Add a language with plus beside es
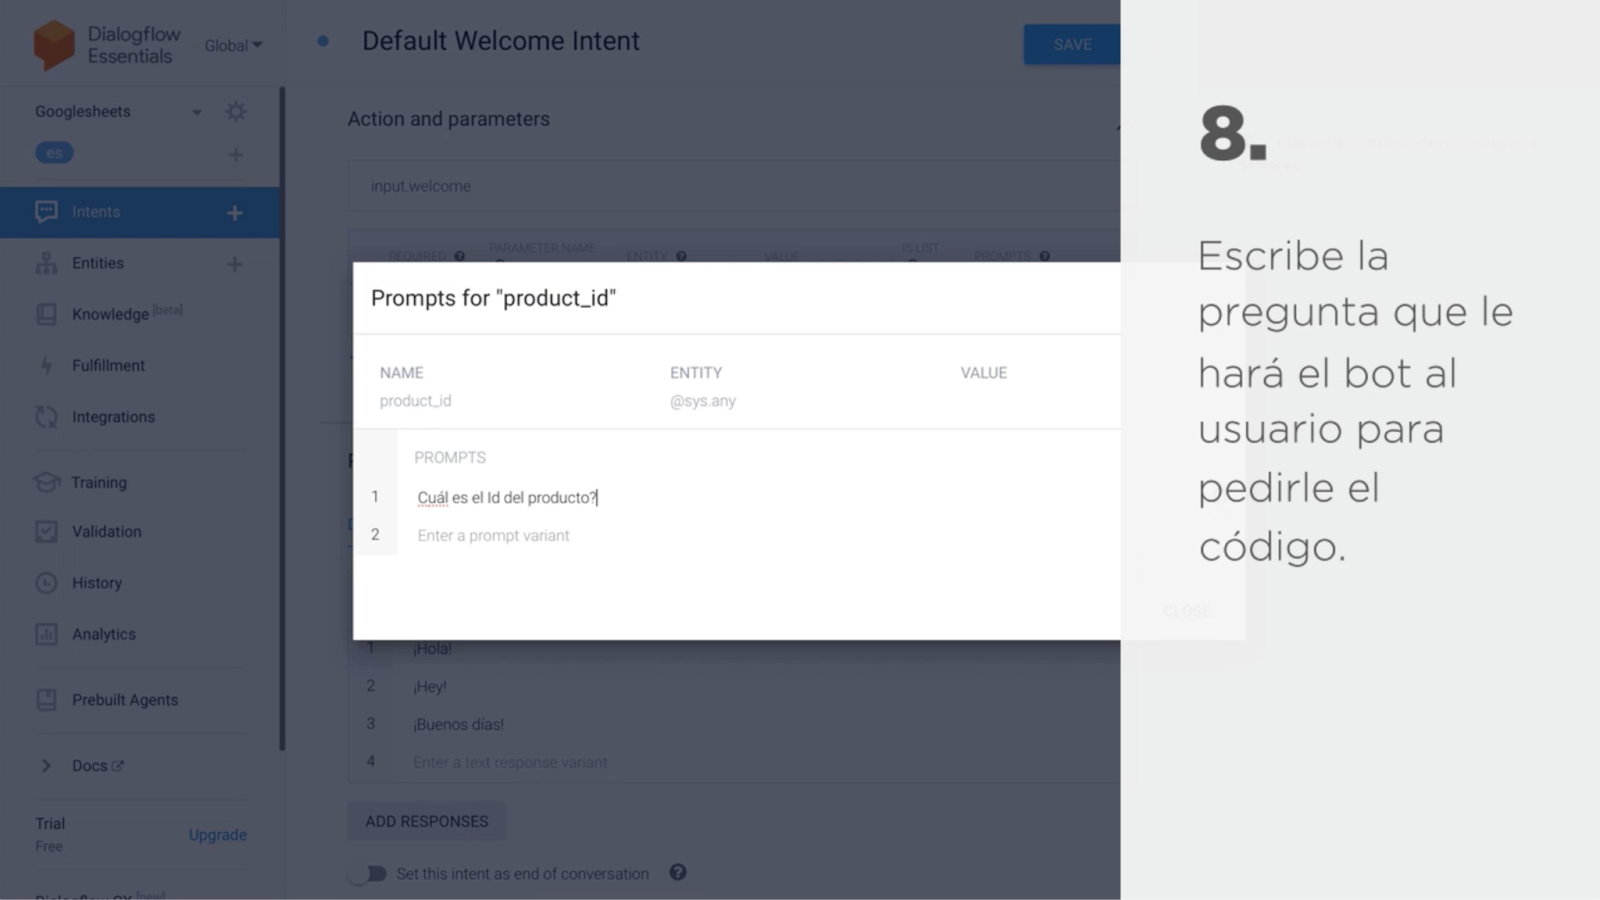The width and height of the screenshot is (1600, 900). [x=236, y=155]
